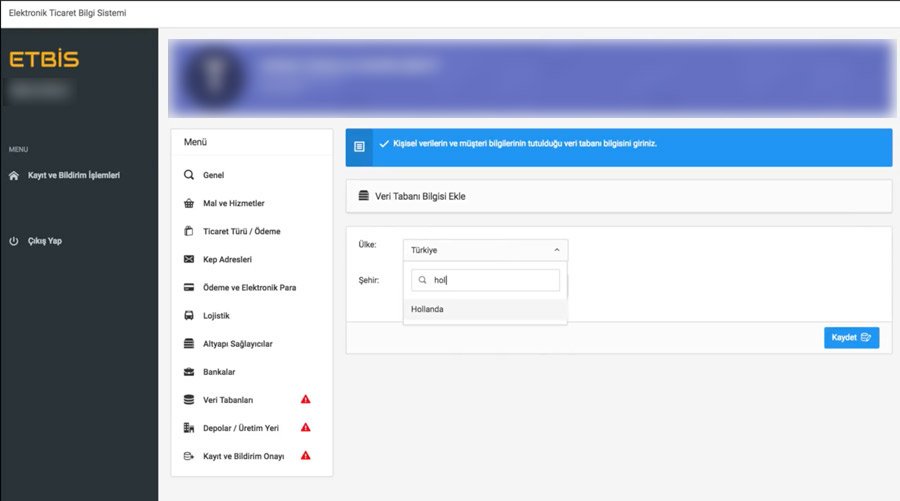Image resolution: width=900 pixels, height=501 pixels.
Task: Open Kayıt ve Bildirim Onayı
Action: point(243,456)
